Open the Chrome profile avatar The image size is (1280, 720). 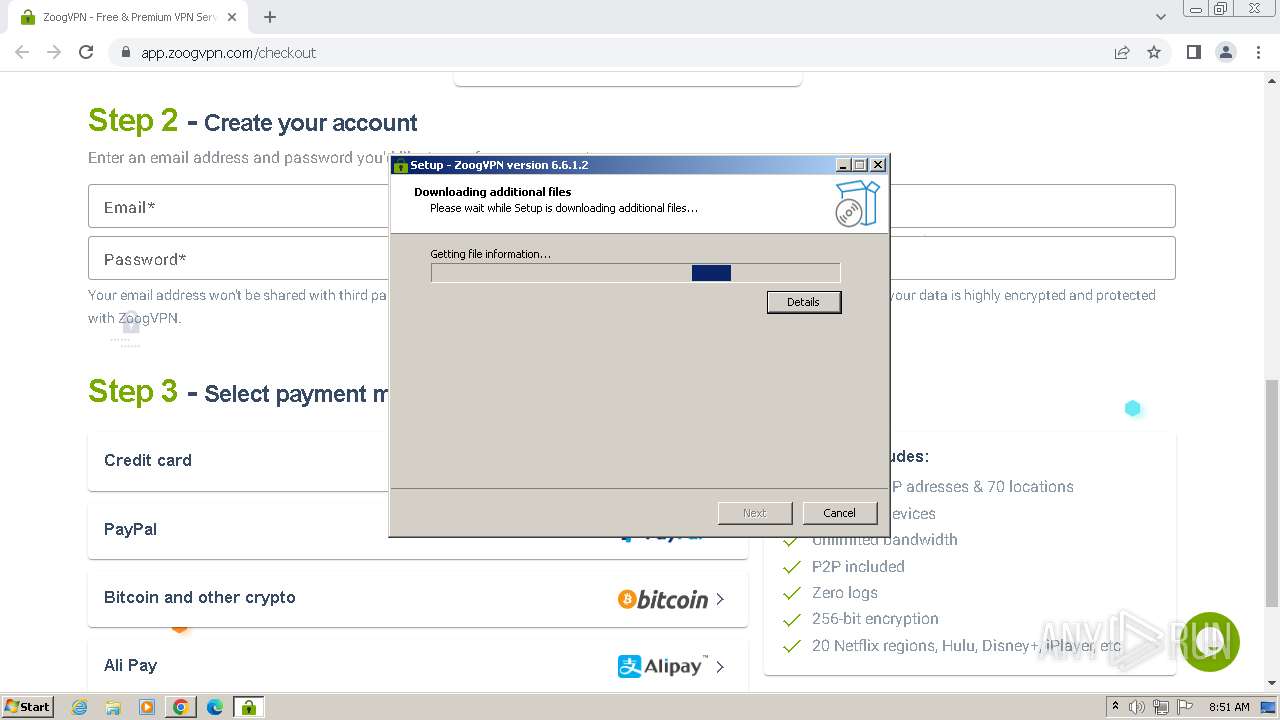click(1226, 52)
